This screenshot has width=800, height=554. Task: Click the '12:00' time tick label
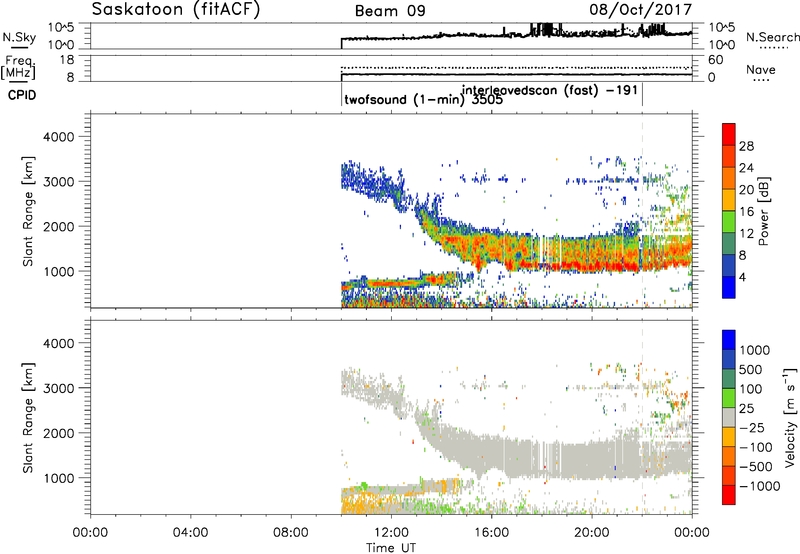[391, 533]
